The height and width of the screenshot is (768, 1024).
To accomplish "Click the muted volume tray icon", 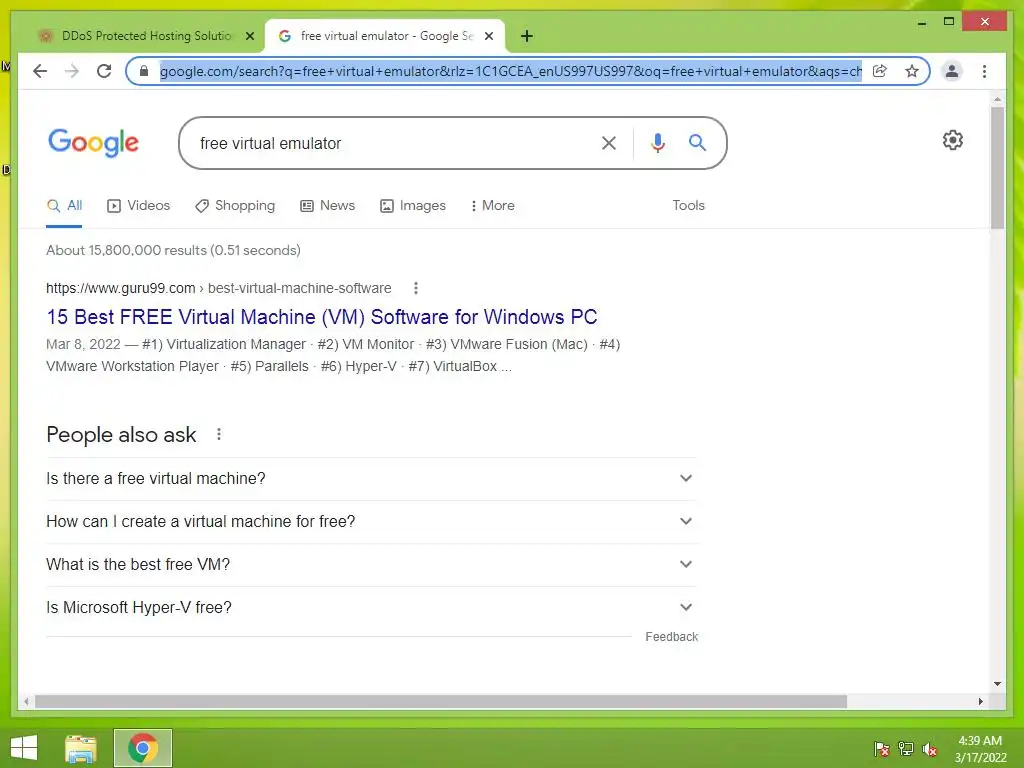I will (x=930, y=749).
